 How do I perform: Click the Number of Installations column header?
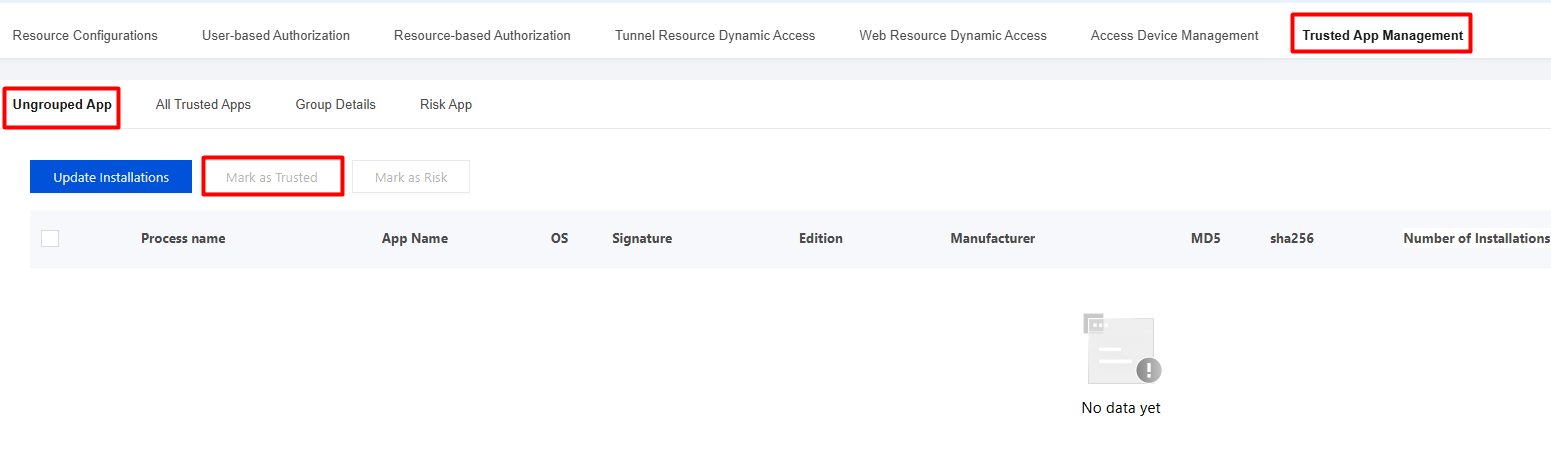click(x=1476, y=238)
